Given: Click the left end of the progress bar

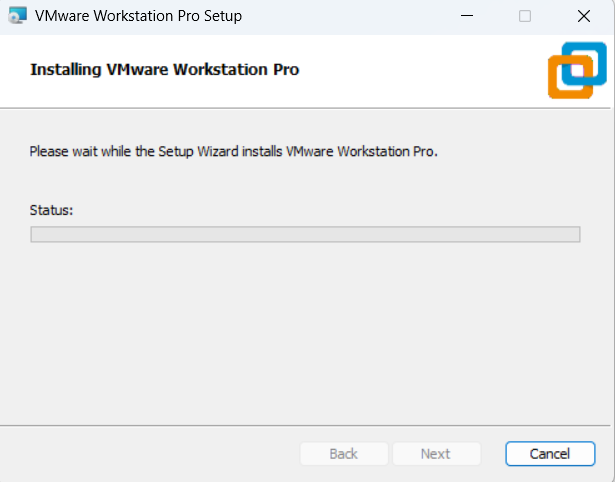Looking at the screenshot, I should click(36, 234).
